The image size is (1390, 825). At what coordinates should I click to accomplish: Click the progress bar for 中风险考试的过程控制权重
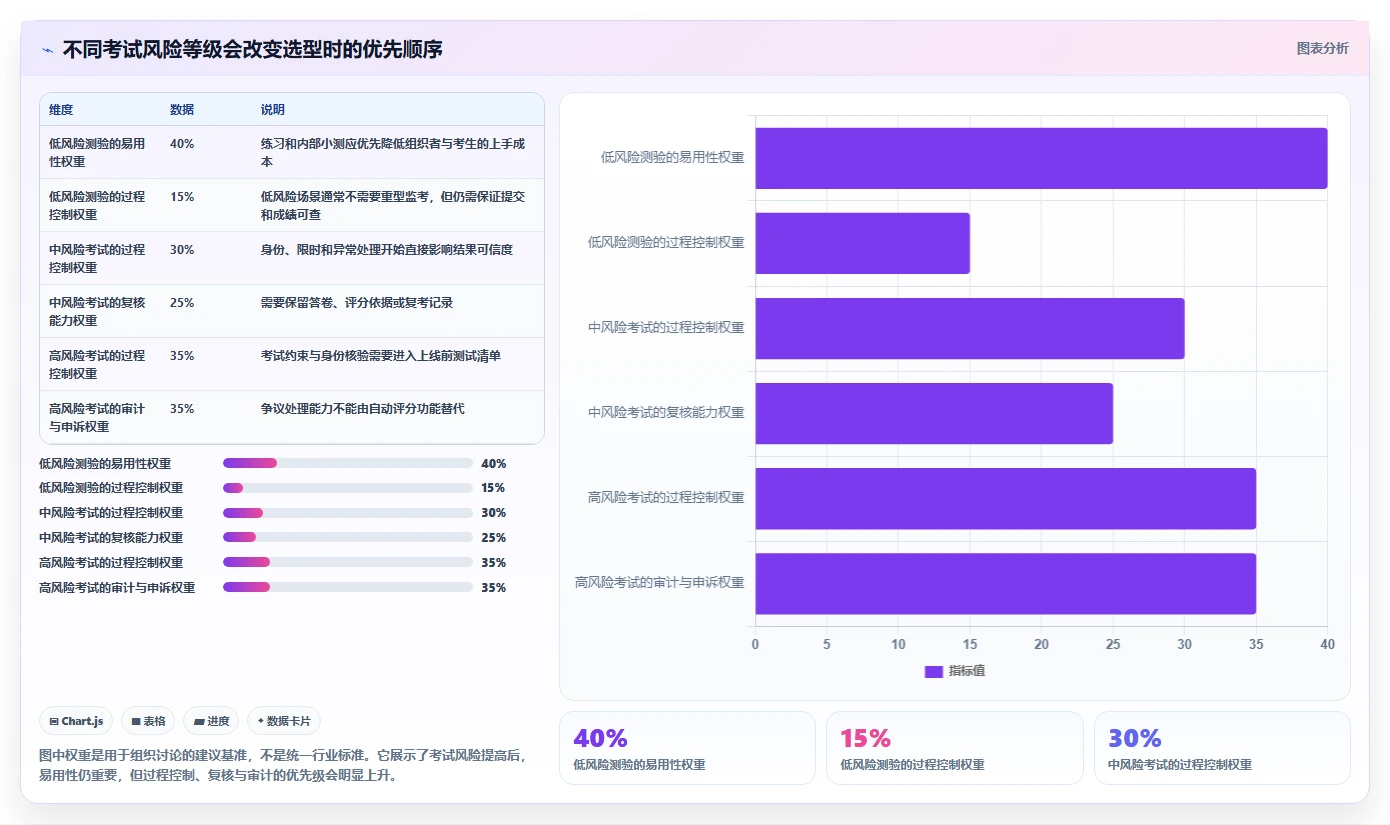(347, 513)
